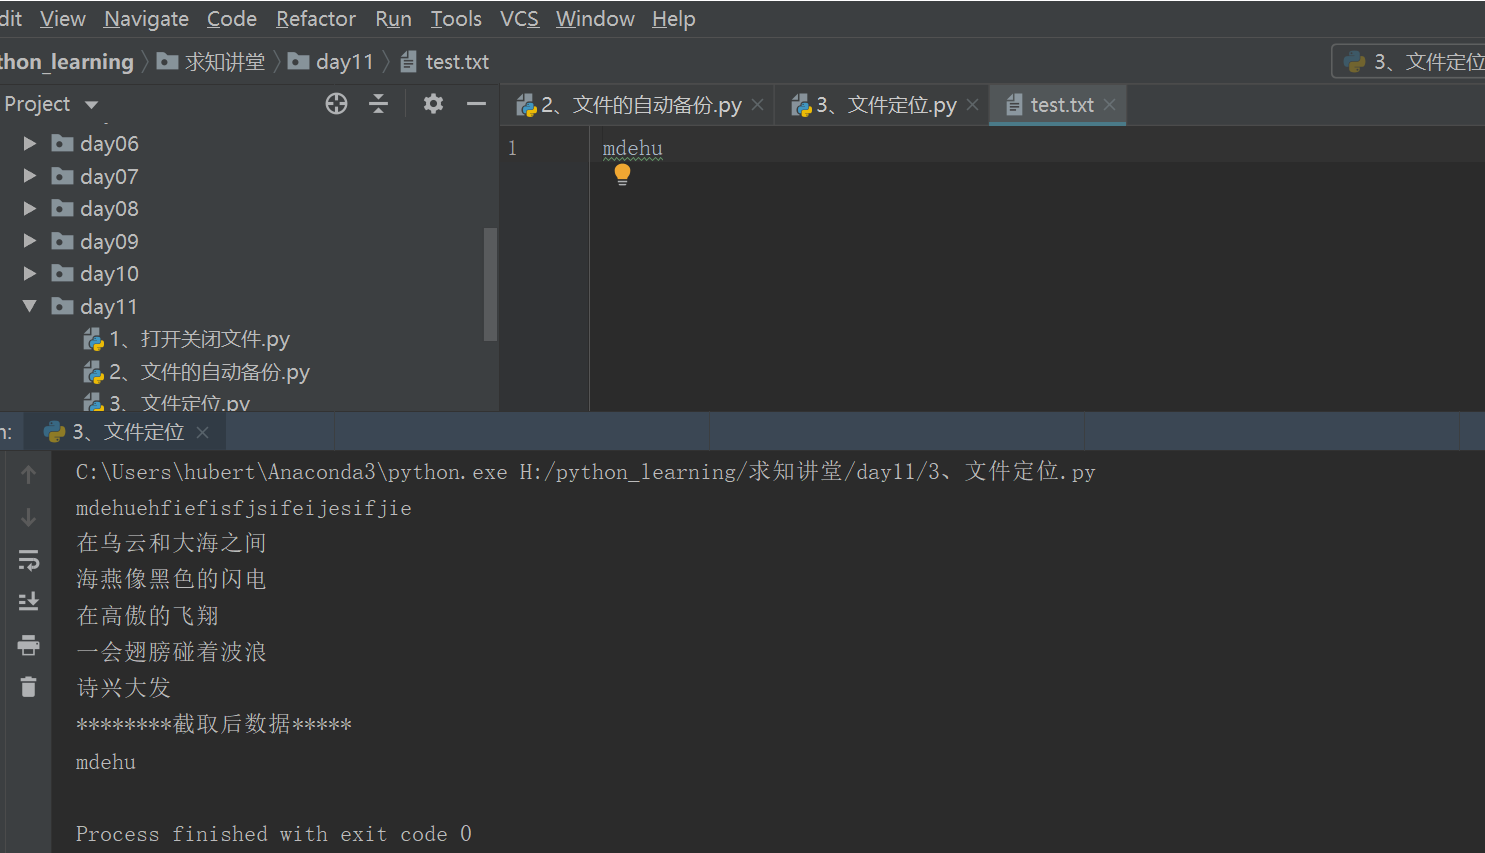Screen dimensions: 1485x853
Task: Click the output line 在乌云和大海之间
Action: [x=172, y=543]
